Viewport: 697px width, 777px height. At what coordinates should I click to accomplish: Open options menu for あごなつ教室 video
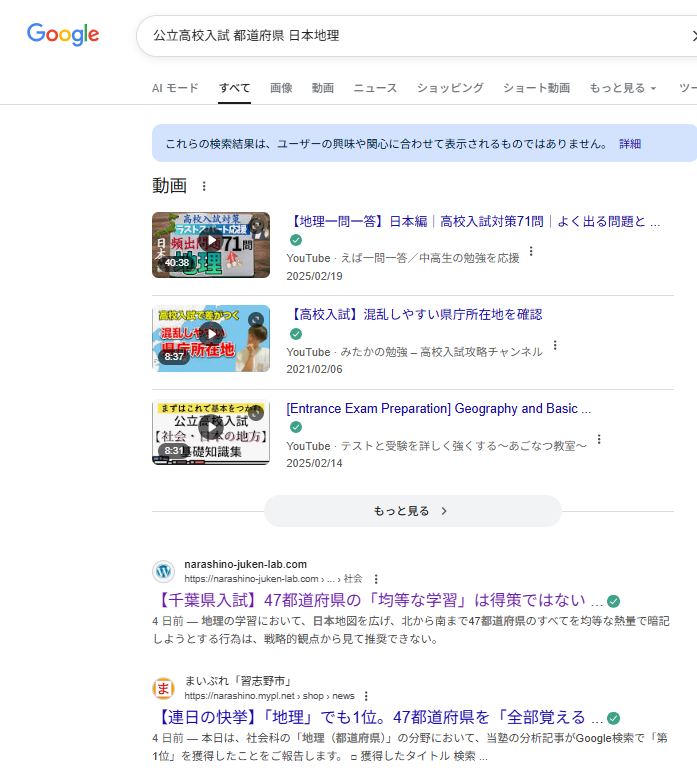coord(599,439)
